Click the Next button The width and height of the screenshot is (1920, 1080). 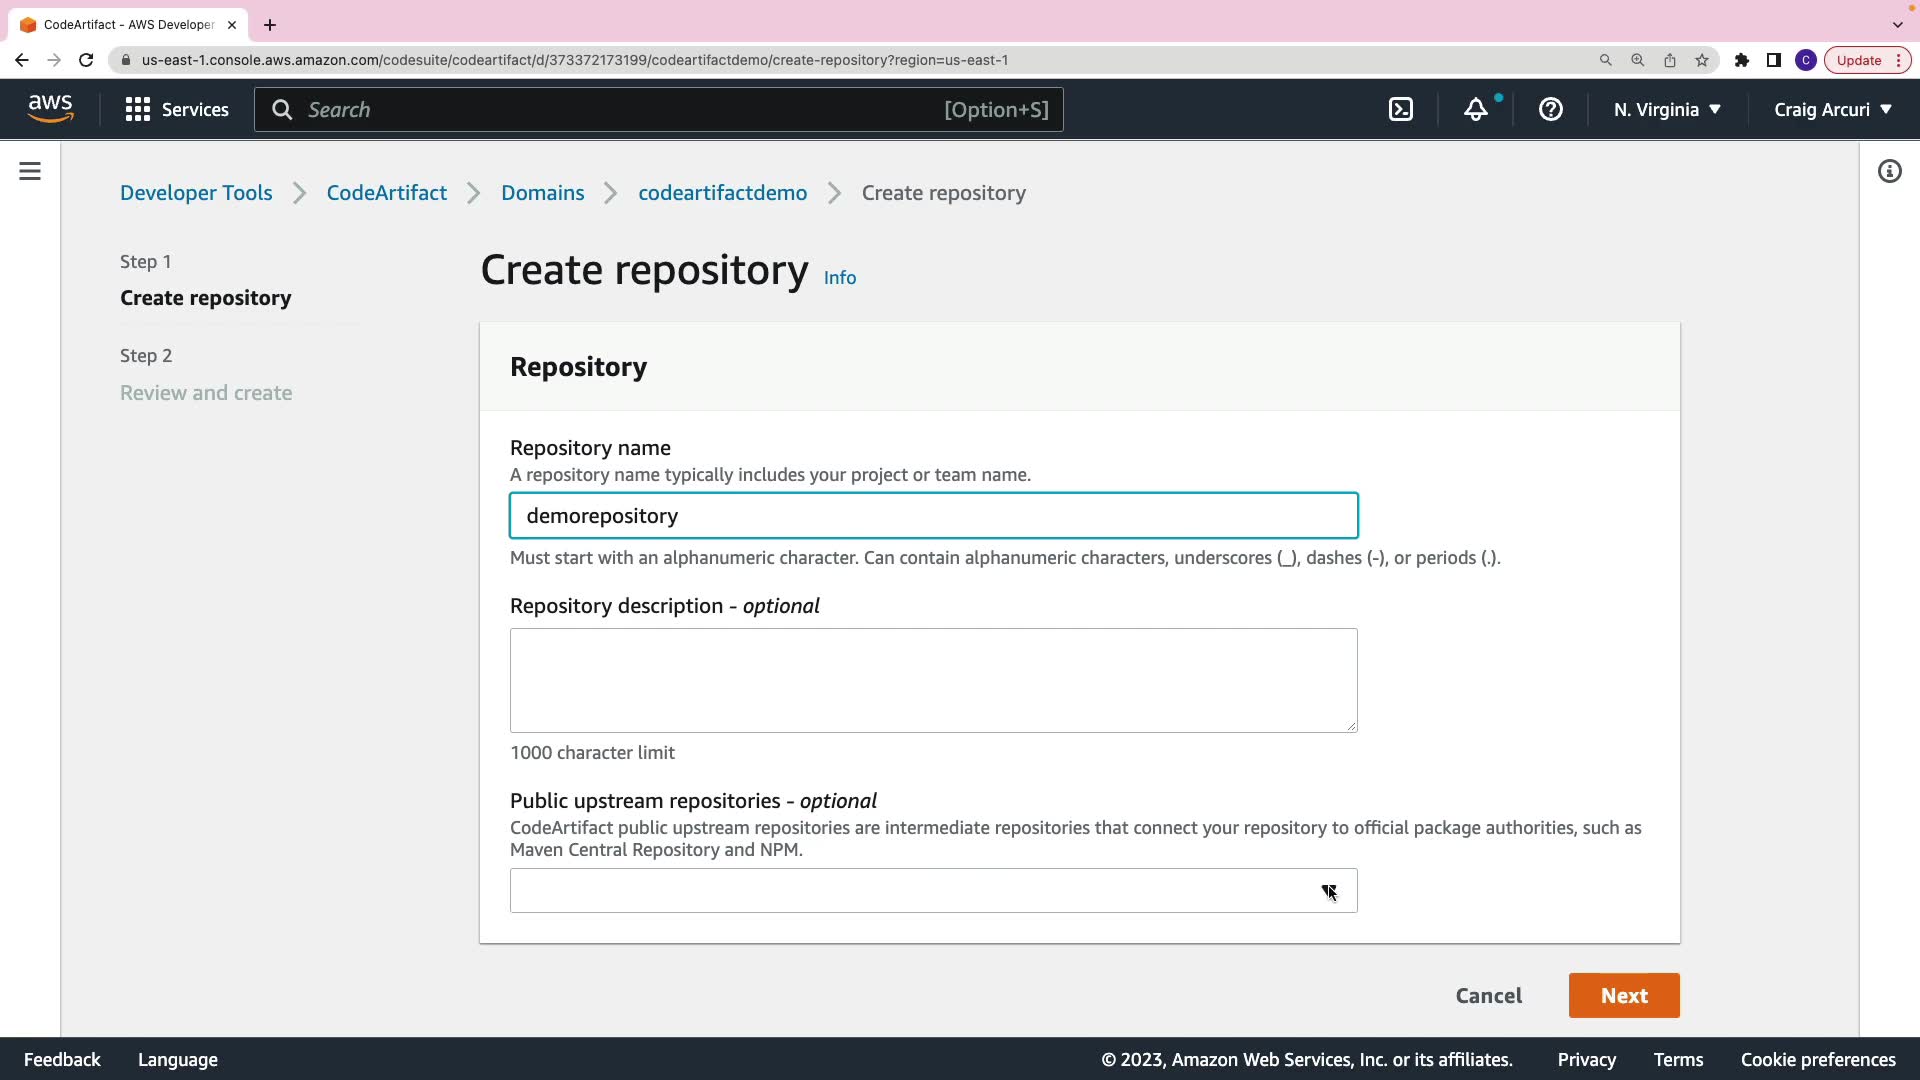(1624, 996)
